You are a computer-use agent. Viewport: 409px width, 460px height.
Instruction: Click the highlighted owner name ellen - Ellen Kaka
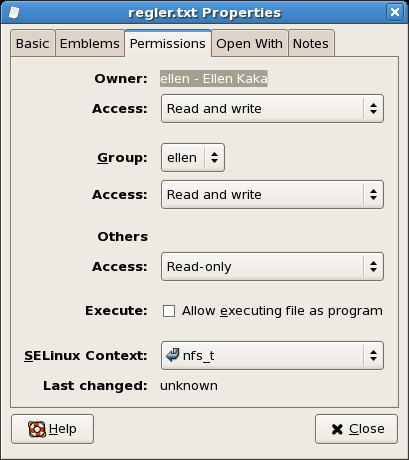tap(214, 79)
